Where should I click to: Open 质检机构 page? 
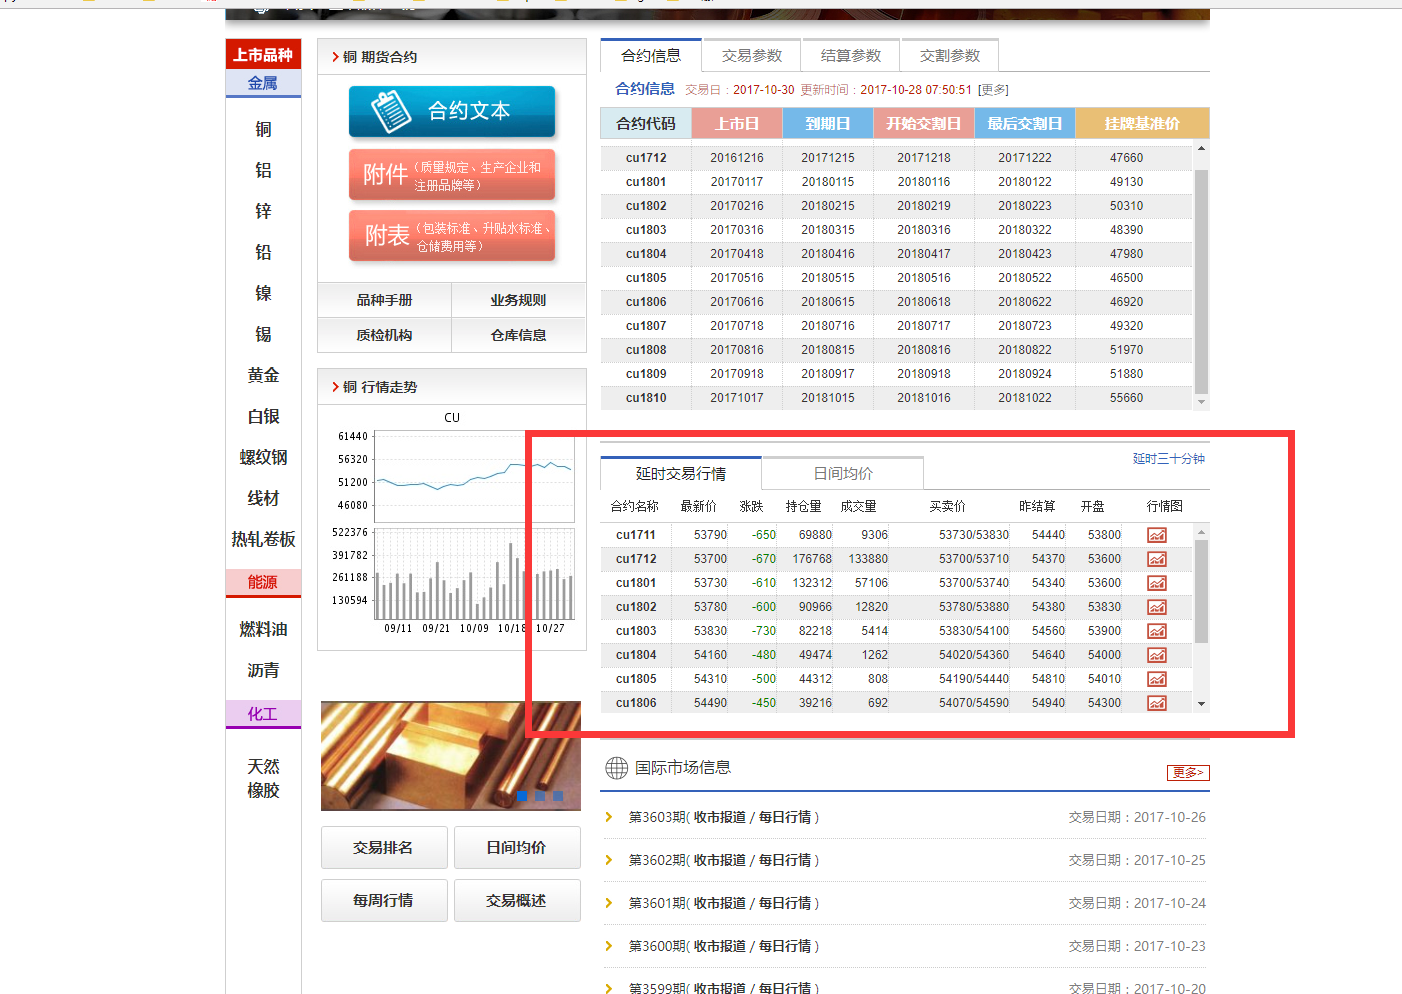click(x=384, y=335)
